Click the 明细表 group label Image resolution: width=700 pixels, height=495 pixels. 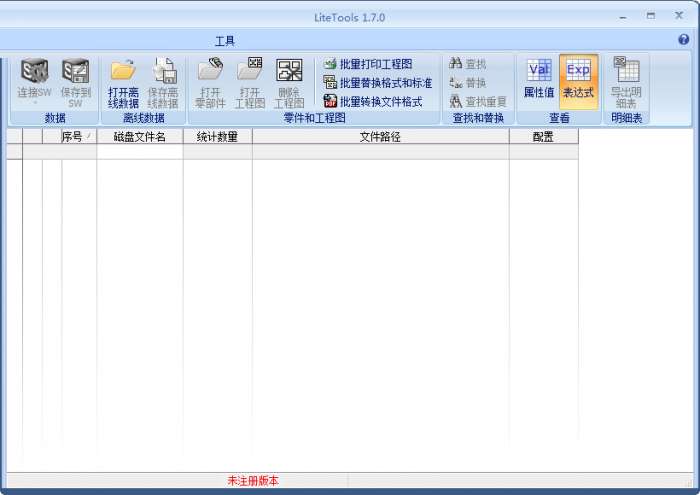[x=626, y=118]
